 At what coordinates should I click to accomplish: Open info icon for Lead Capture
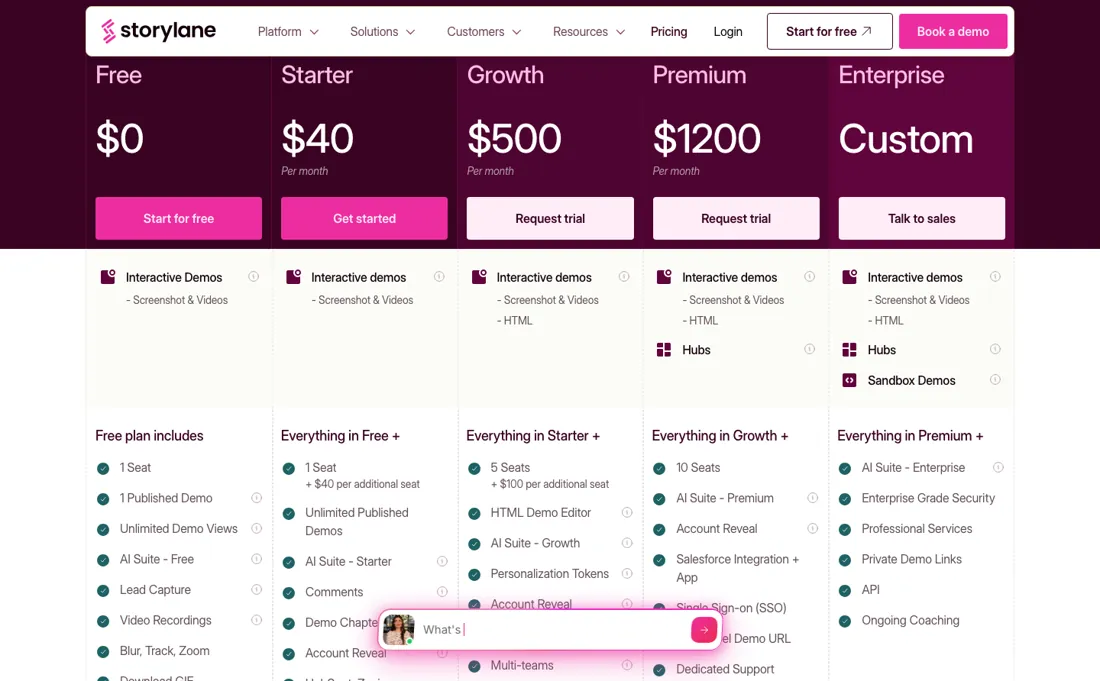[x=257, y=590]
